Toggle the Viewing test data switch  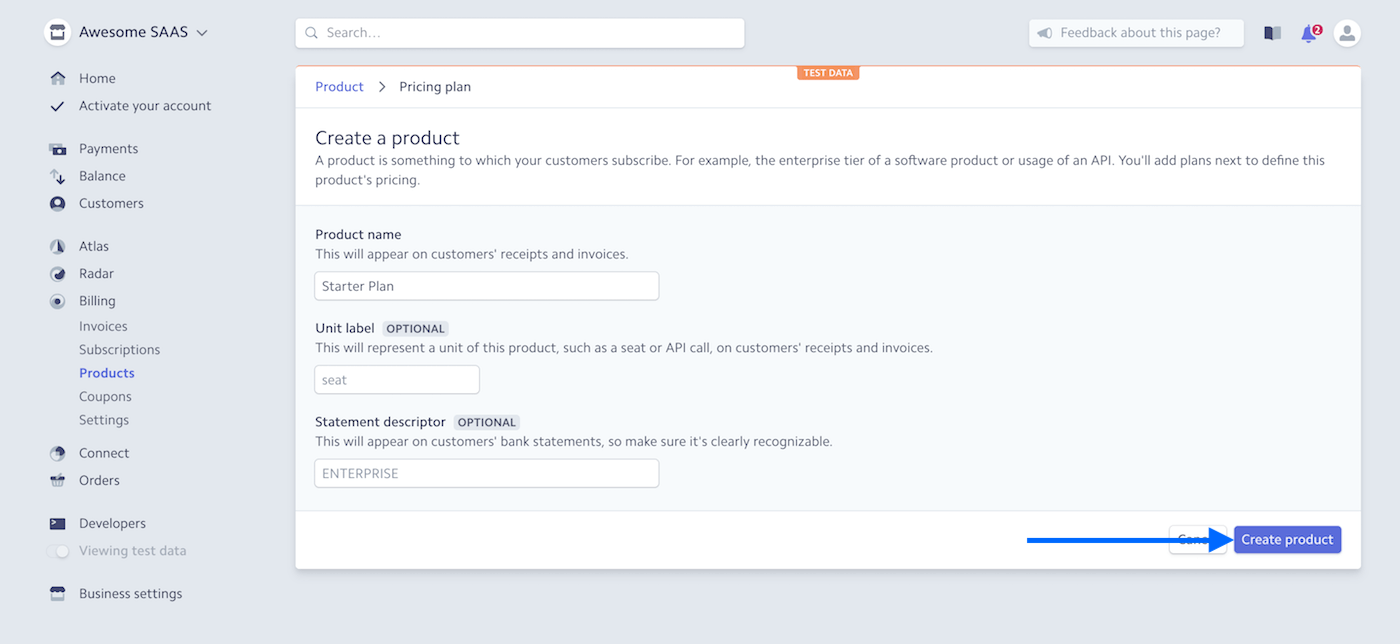59,551
